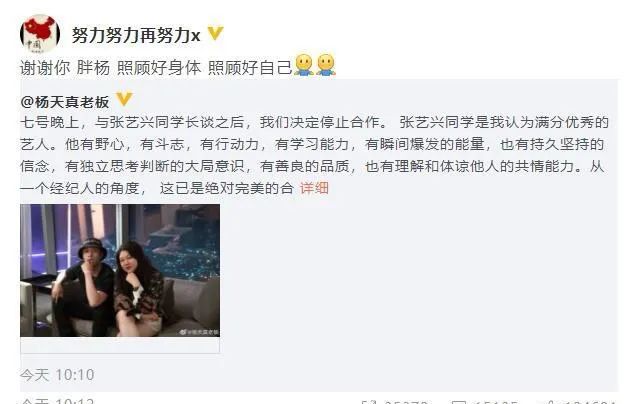Open the @杨天真老板 mention link
634x404 pixels.
pyautogui.click(x=65, y=102)
